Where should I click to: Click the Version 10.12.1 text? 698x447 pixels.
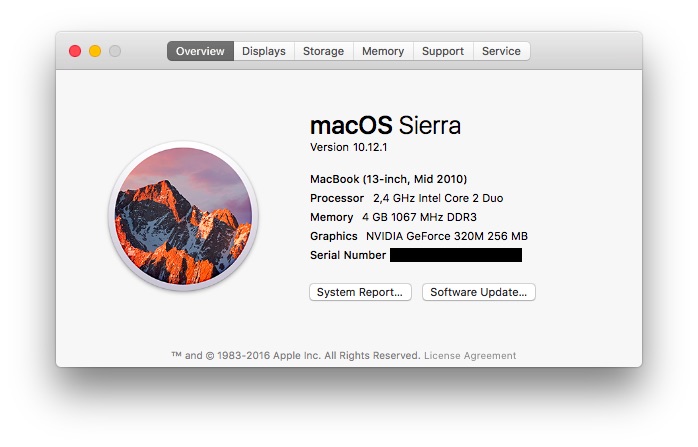click(x=349, y=147)
